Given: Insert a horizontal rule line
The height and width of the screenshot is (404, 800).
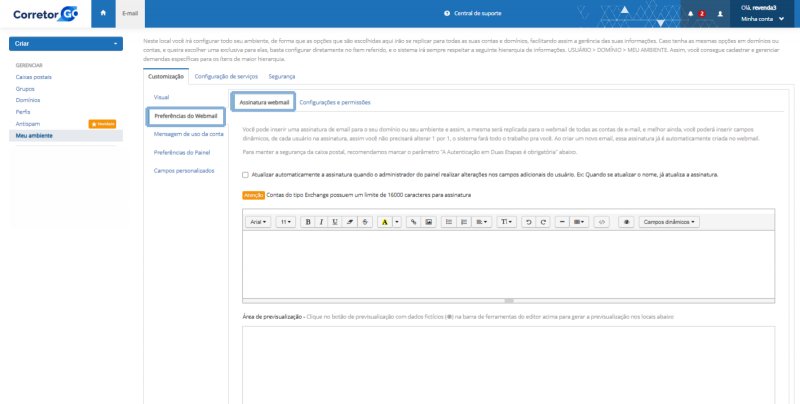Looking at the screenshot, I should click(x=562, y=222).
